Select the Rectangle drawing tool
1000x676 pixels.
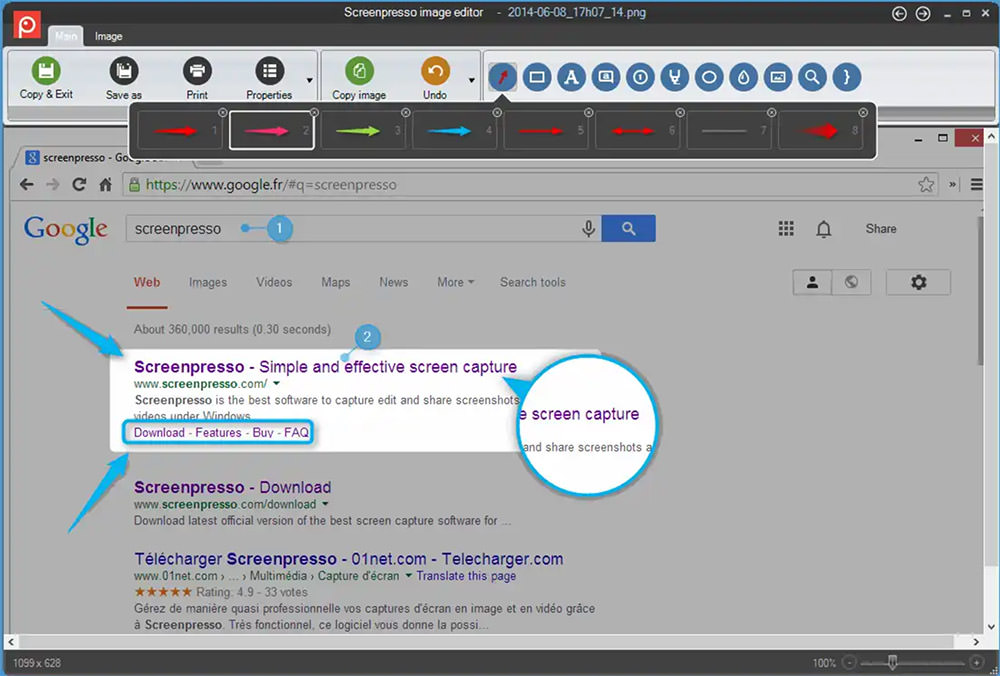(537, 76)
